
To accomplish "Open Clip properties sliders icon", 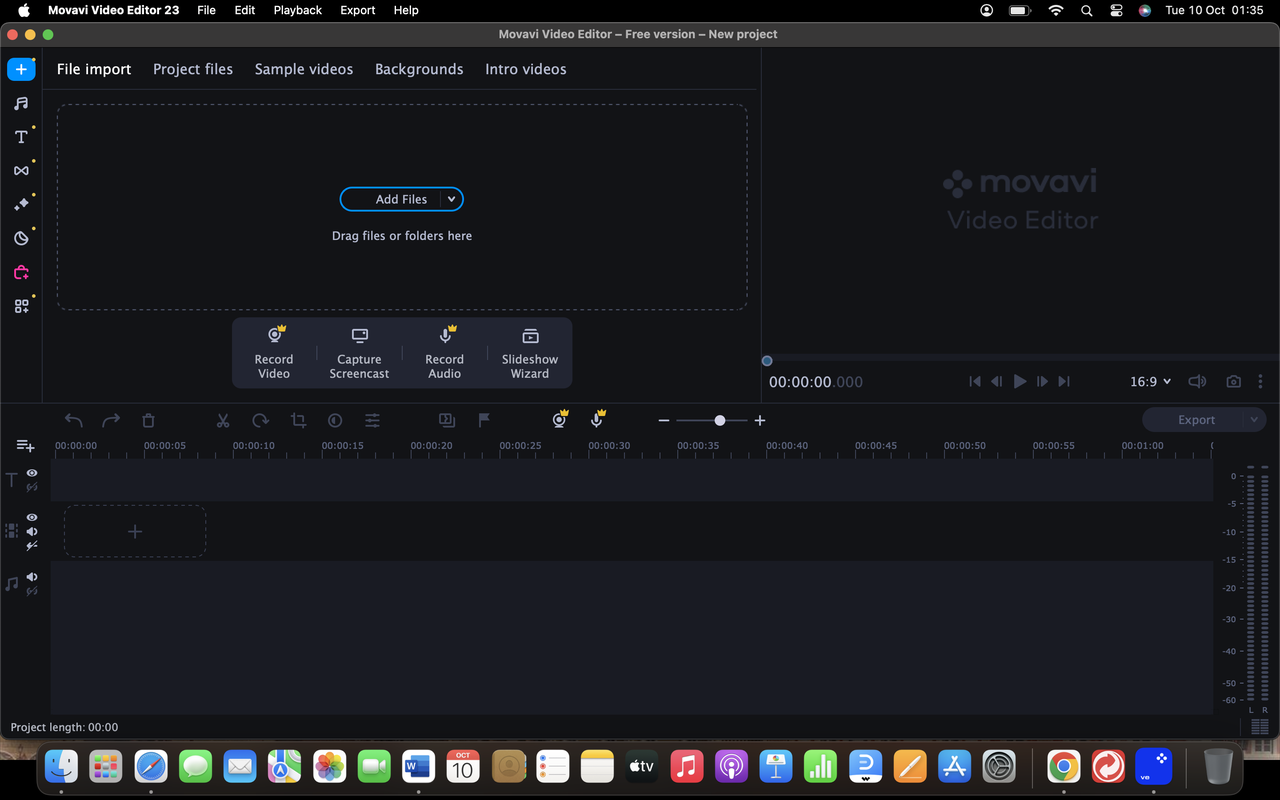I will pos(372,421).
